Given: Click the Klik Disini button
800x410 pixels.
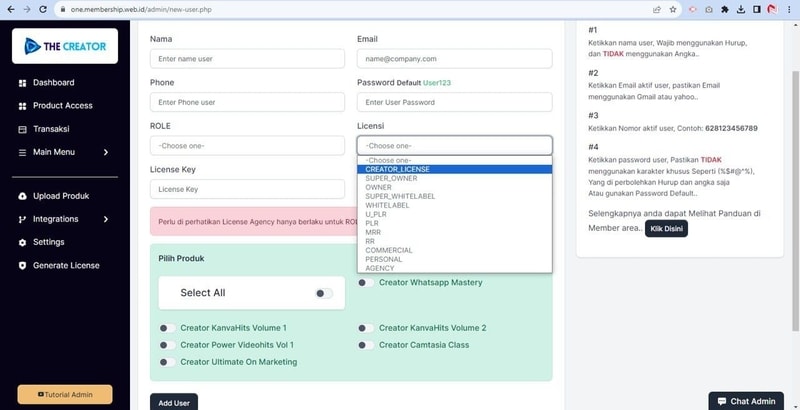Looking at the screenshot, I should tap(666, 229).
